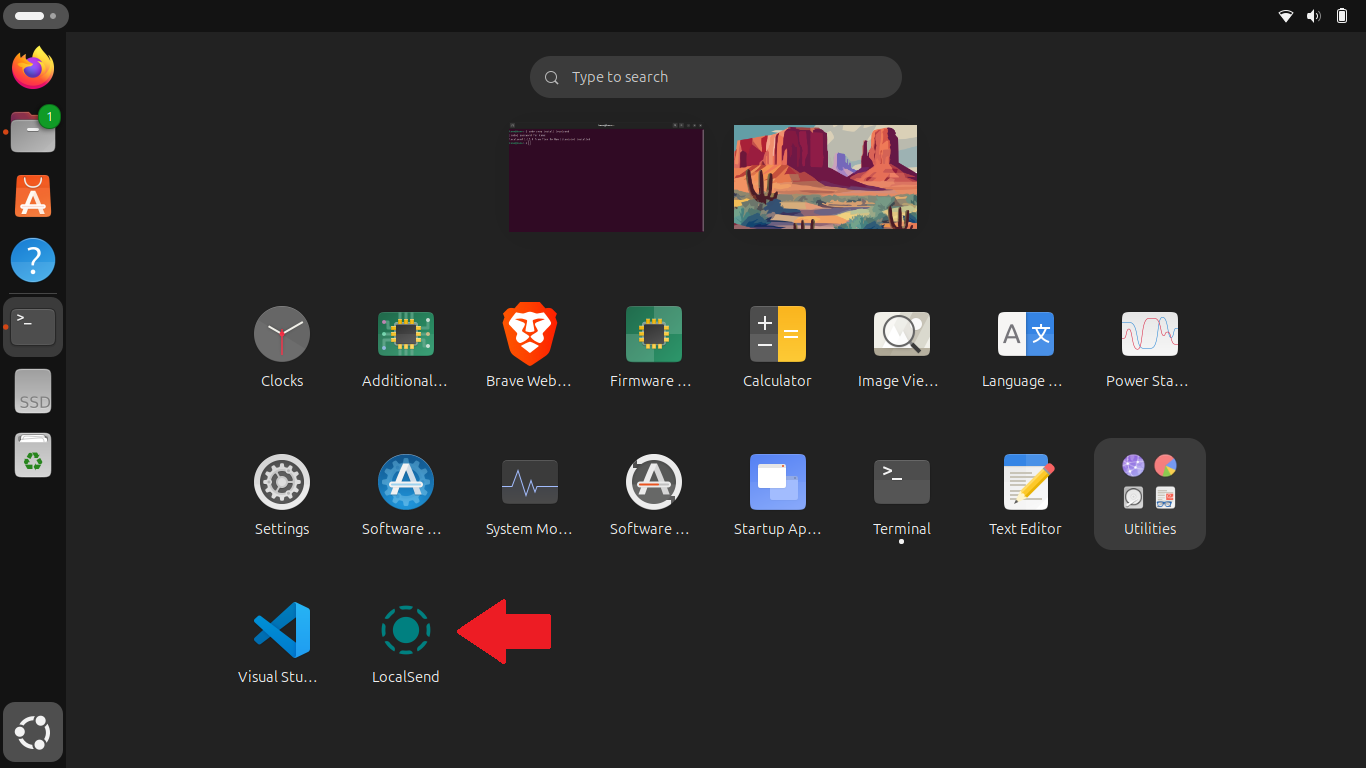This screenshot has width=1366, height=768.
Task: Launch Firefox from the dock
Action: coord(33,68)
